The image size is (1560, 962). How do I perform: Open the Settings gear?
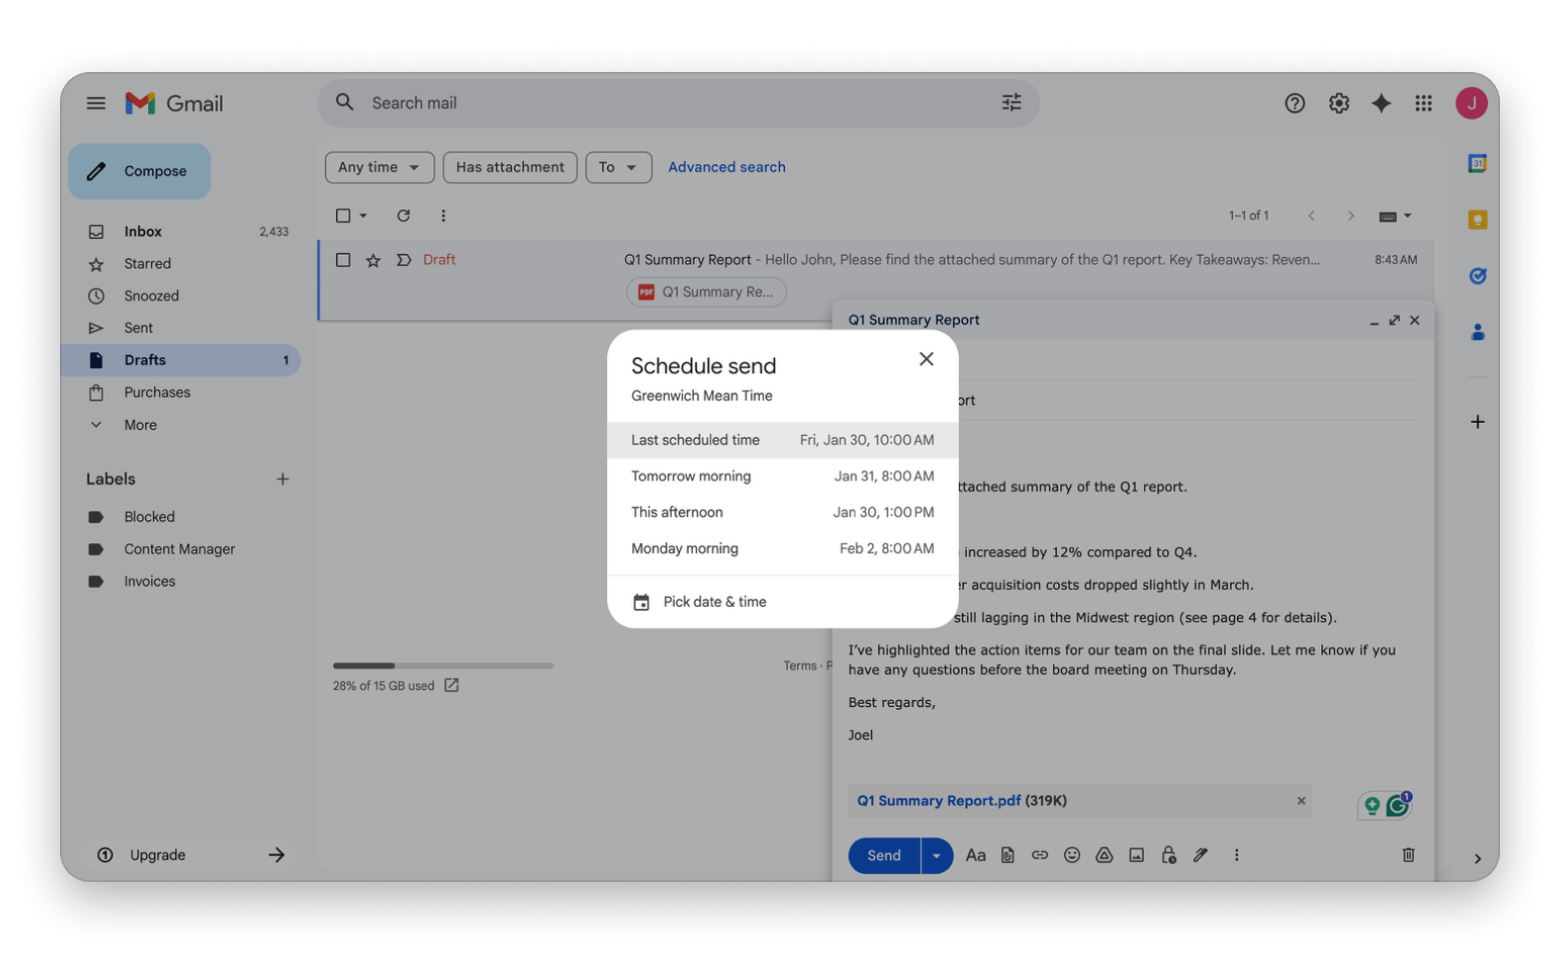click(1338, 103)
